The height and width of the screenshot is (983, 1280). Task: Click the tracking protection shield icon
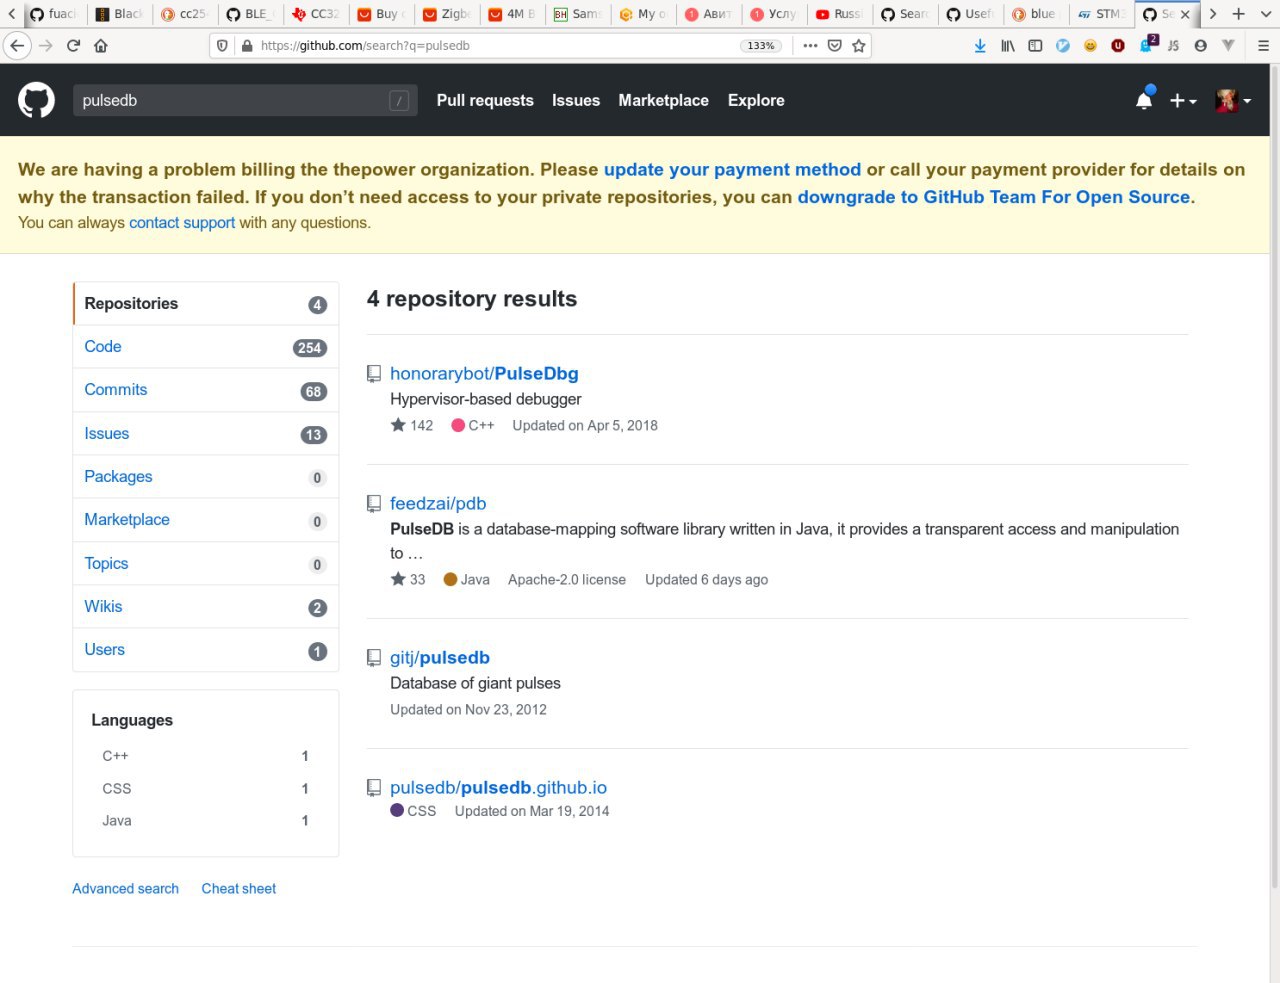[222, 45]
